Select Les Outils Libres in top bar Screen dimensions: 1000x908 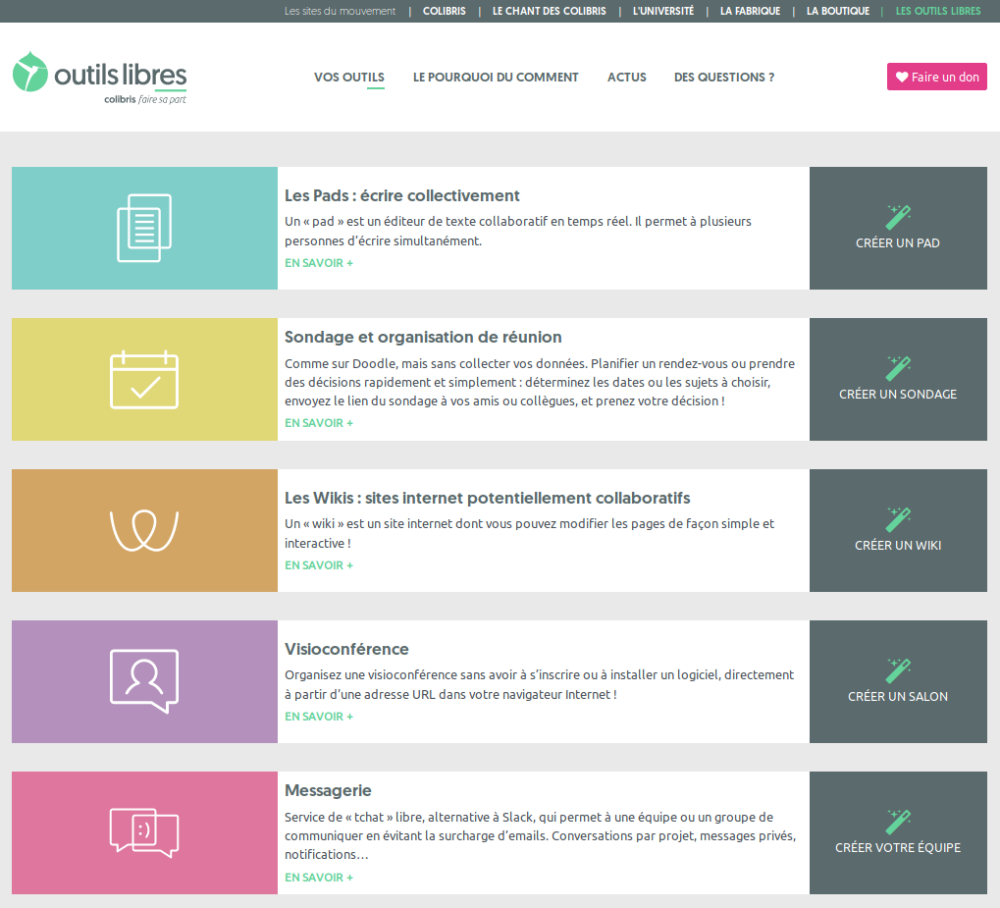pos(938,11)
